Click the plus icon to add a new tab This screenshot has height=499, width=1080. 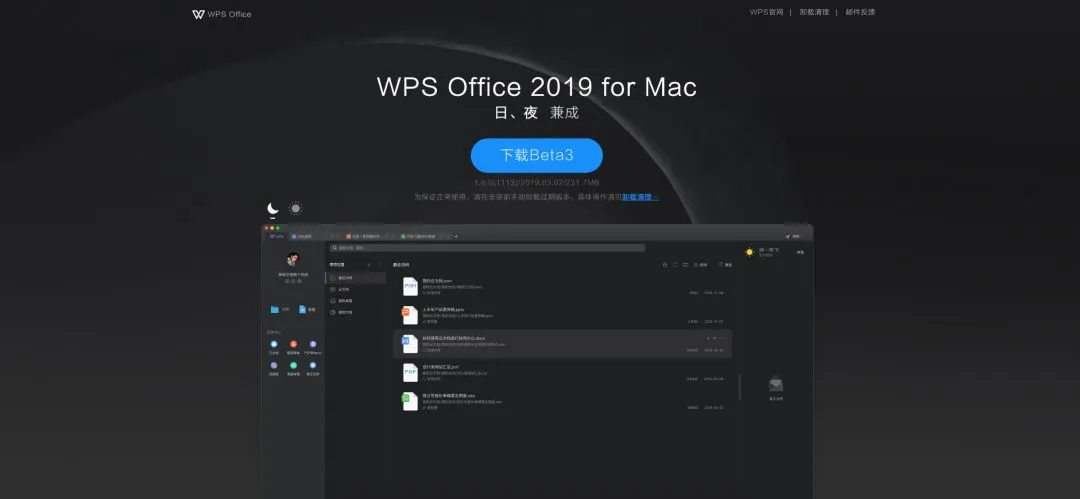456,236
